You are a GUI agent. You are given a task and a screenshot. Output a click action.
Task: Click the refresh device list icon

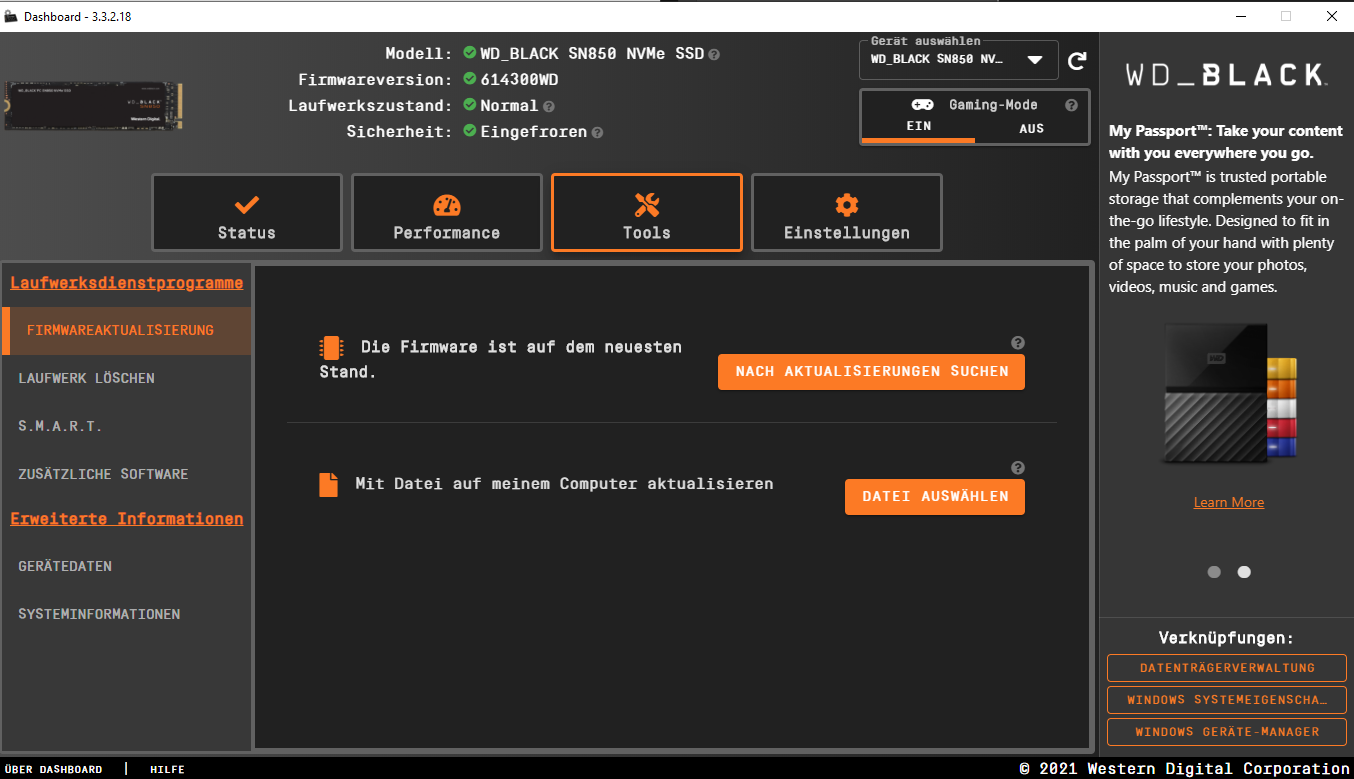point(1077,61)
